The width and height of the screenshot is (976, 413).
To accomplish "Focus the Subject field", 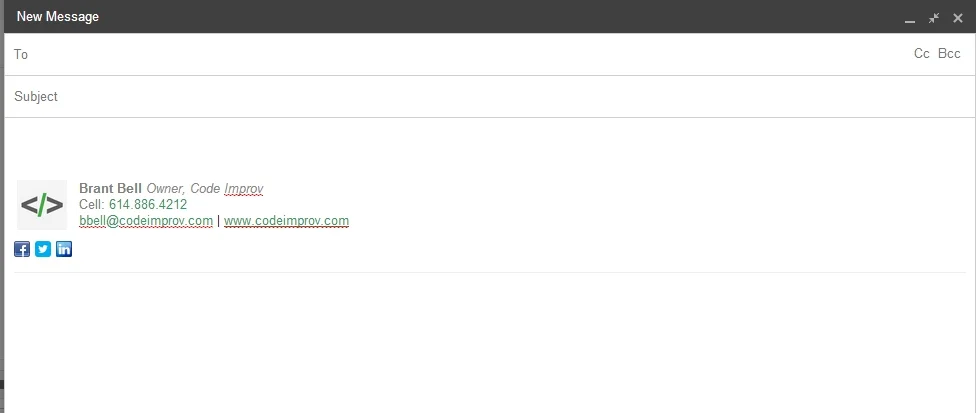I will [489, 96].
